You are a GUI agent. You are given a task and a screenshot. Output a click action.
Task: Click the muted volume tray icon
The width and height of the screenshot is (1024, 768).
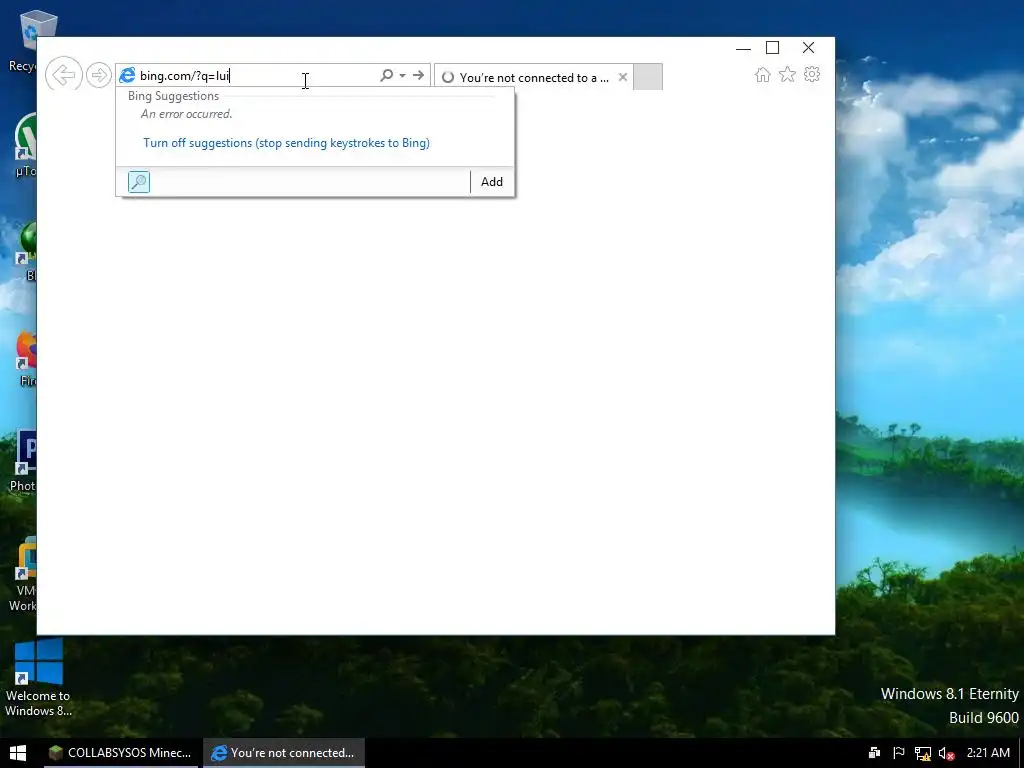point(946,754)
